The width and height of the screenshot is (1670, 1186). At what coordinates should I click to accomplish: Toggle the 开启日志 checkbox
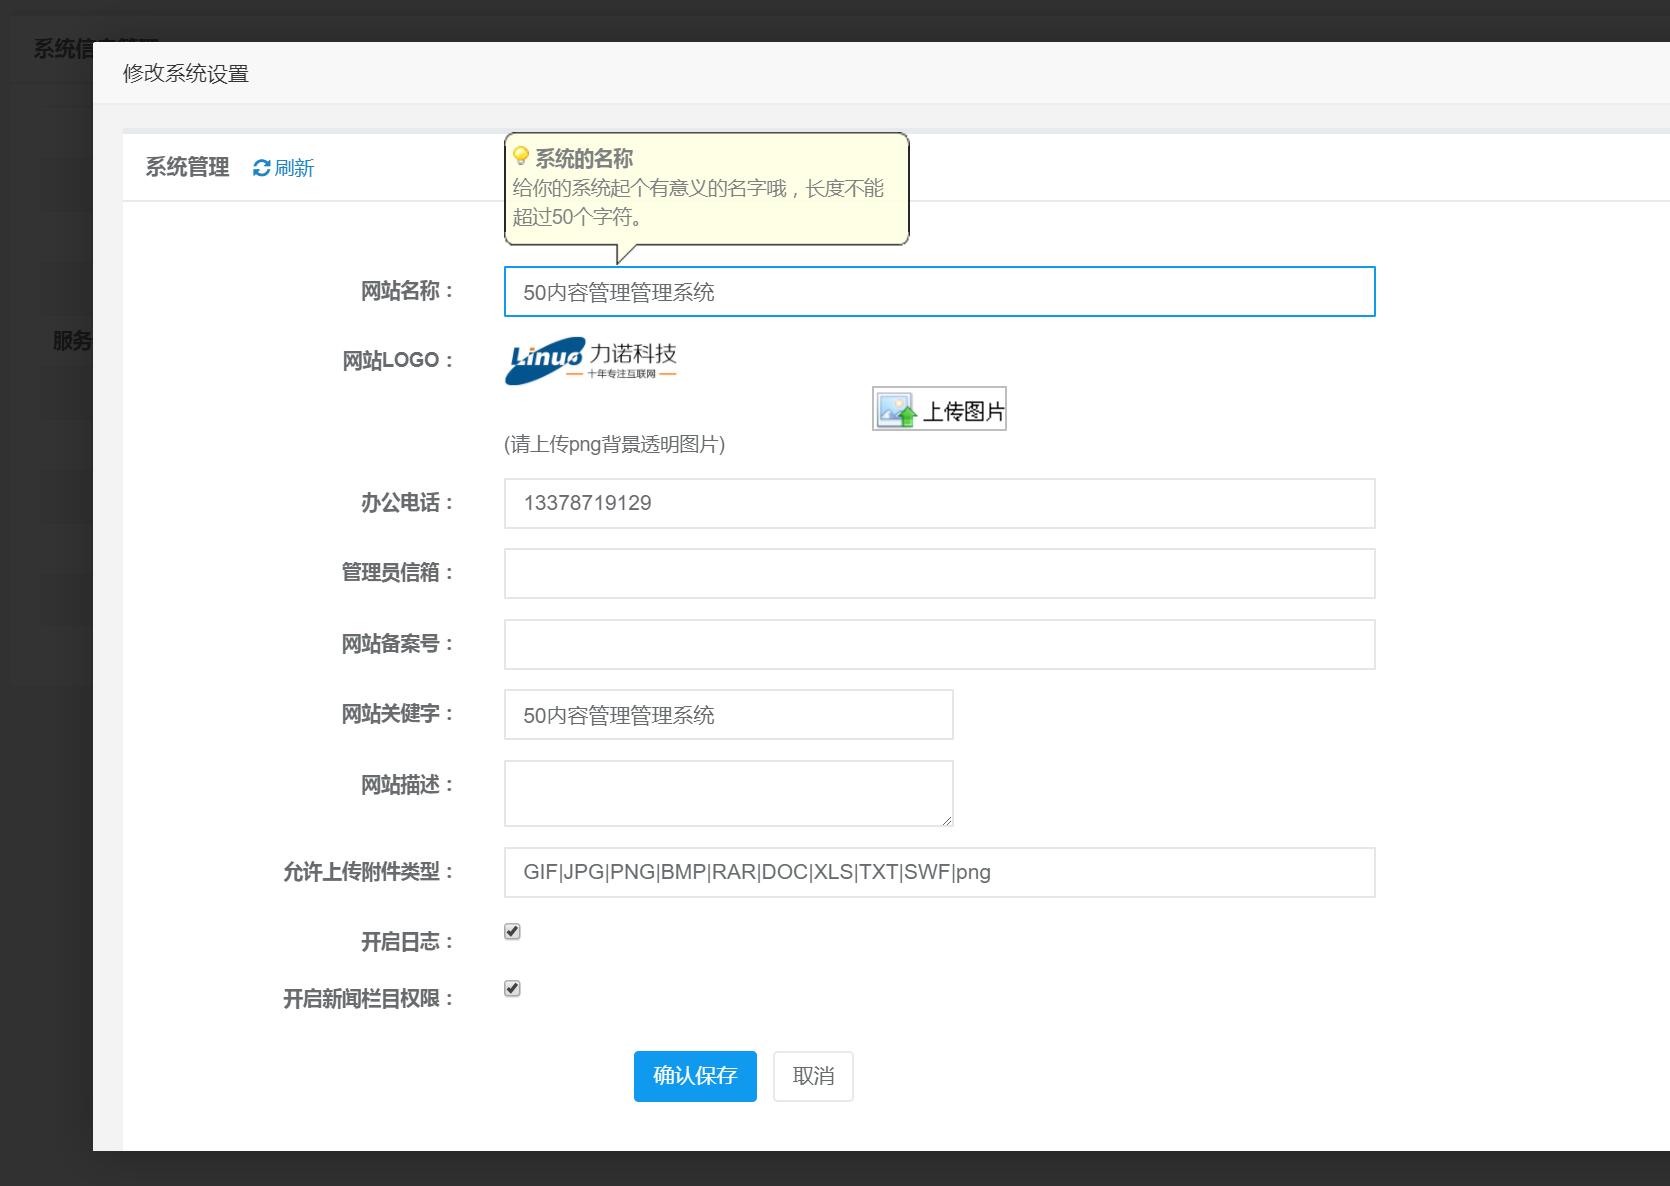point(512,931)
